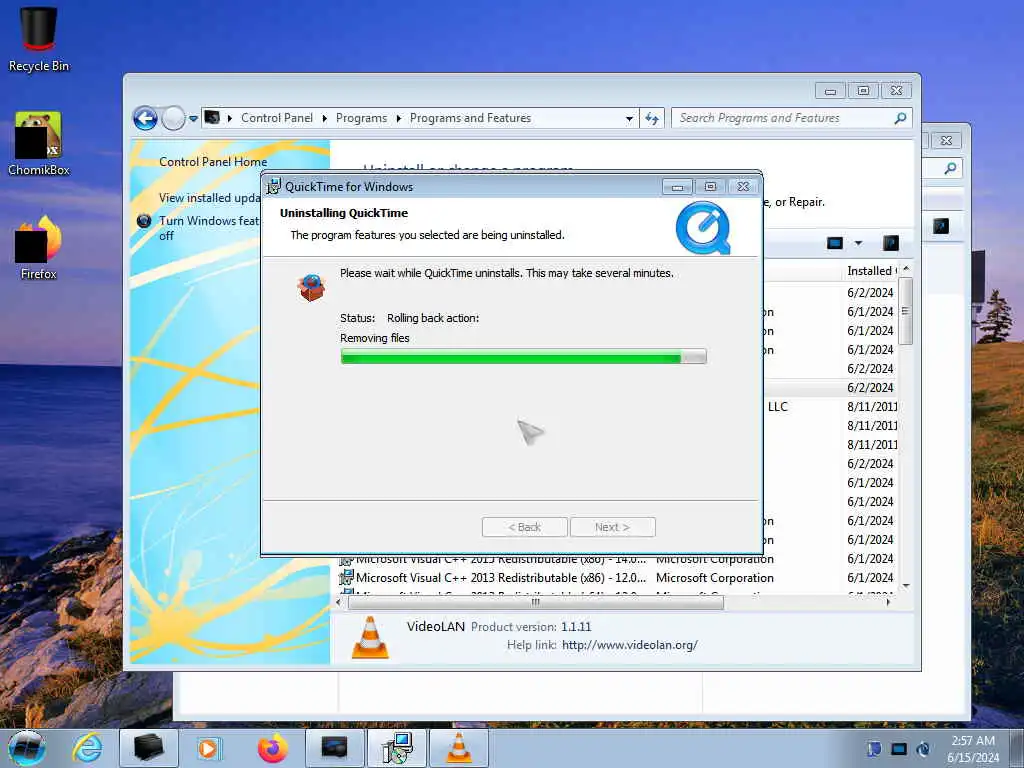Image resolution: width=1024 pixels, height=768 pixels.
Task: Open the view options dropdown arrow
Action: pos(858,243)
